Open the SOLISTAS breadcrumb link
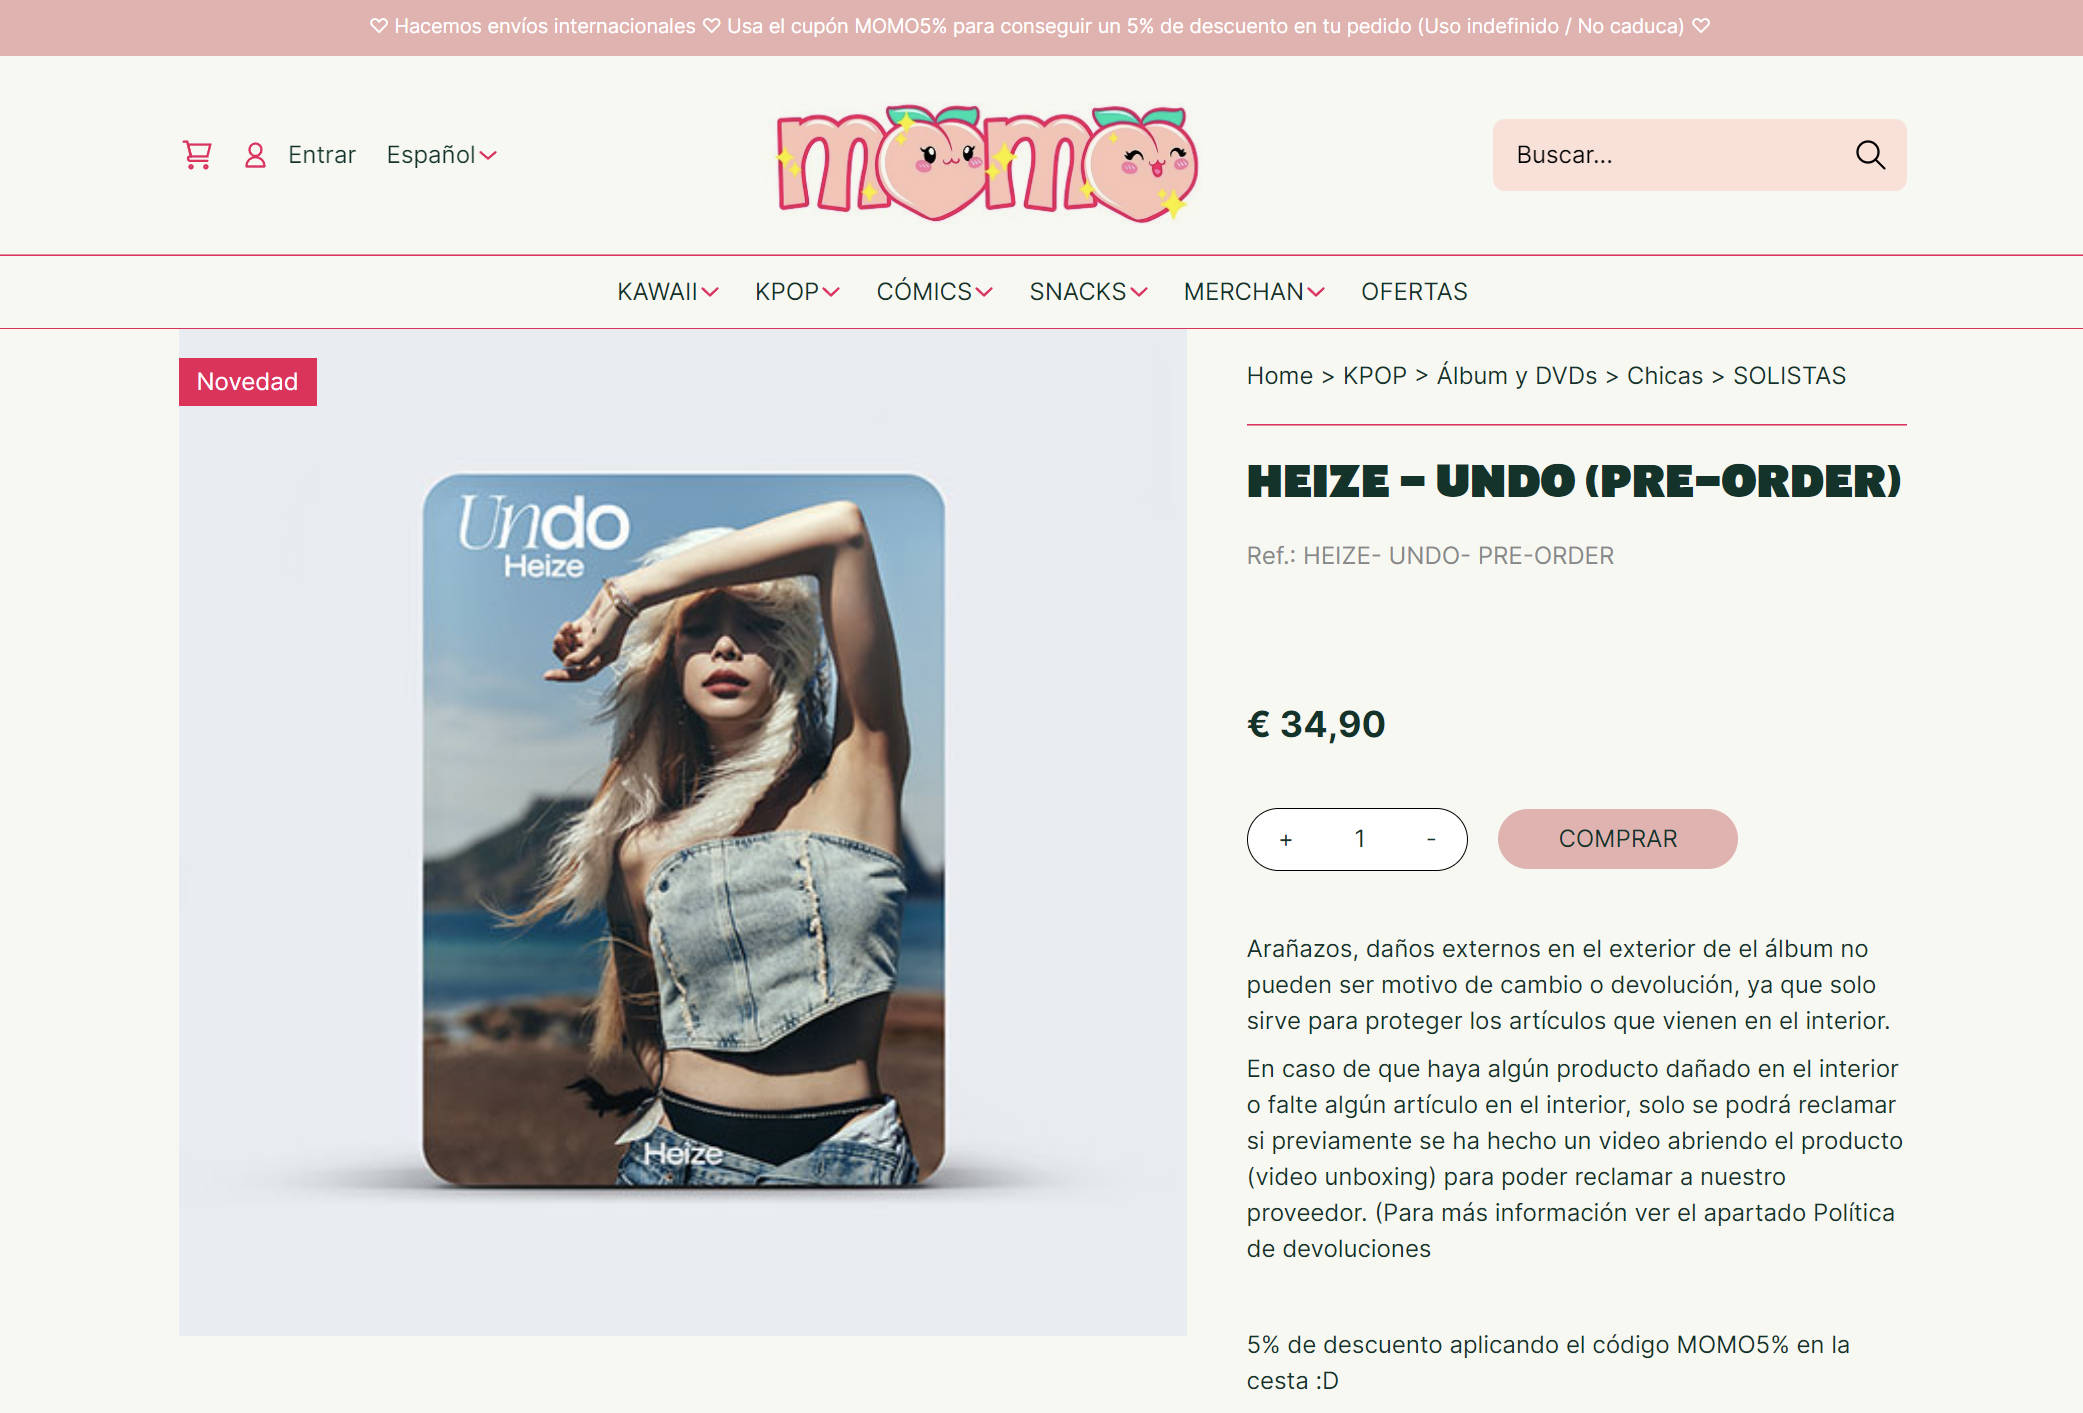2083x1413 pixels. tap(1789, 376)
